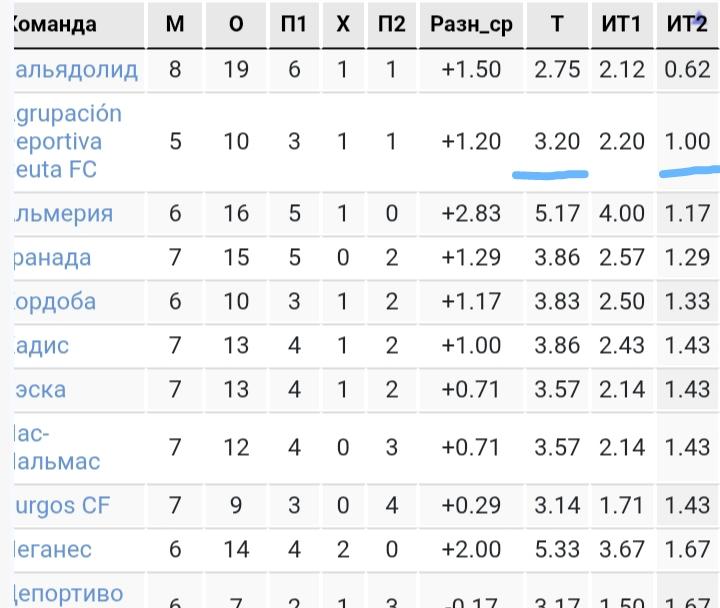Sort by Разн_ср column header
The image size is (720, 608).
[x=471, y=24]
